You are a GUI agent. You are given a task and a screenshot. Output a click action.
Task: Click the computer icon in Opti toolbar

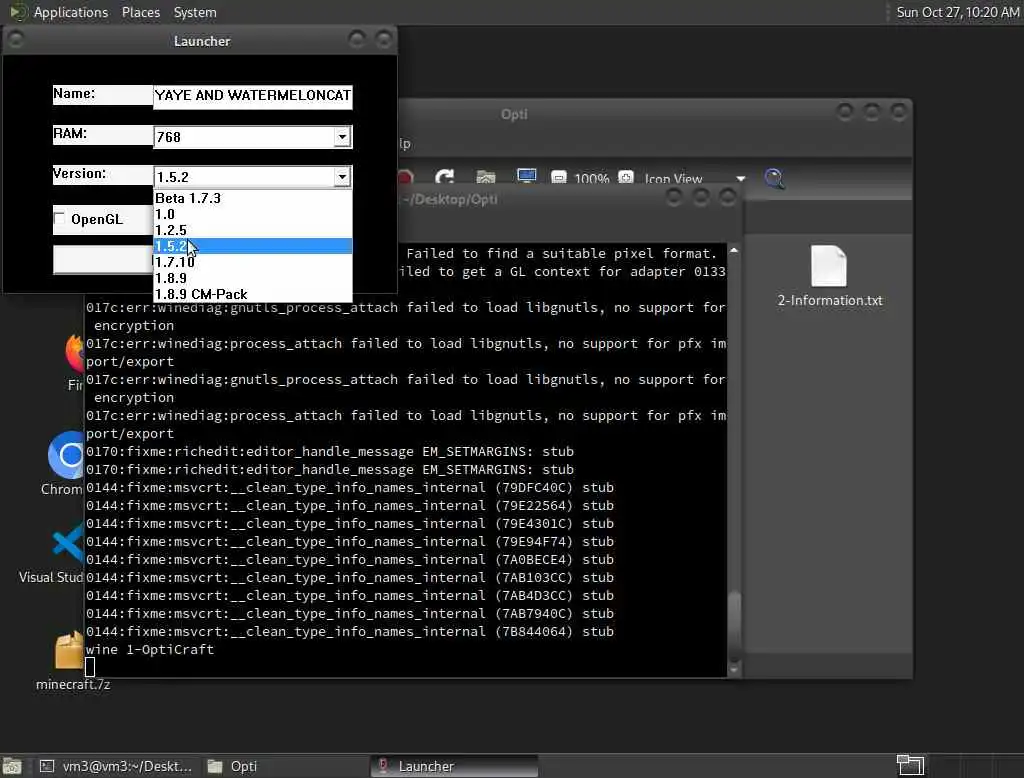[526, 177]
